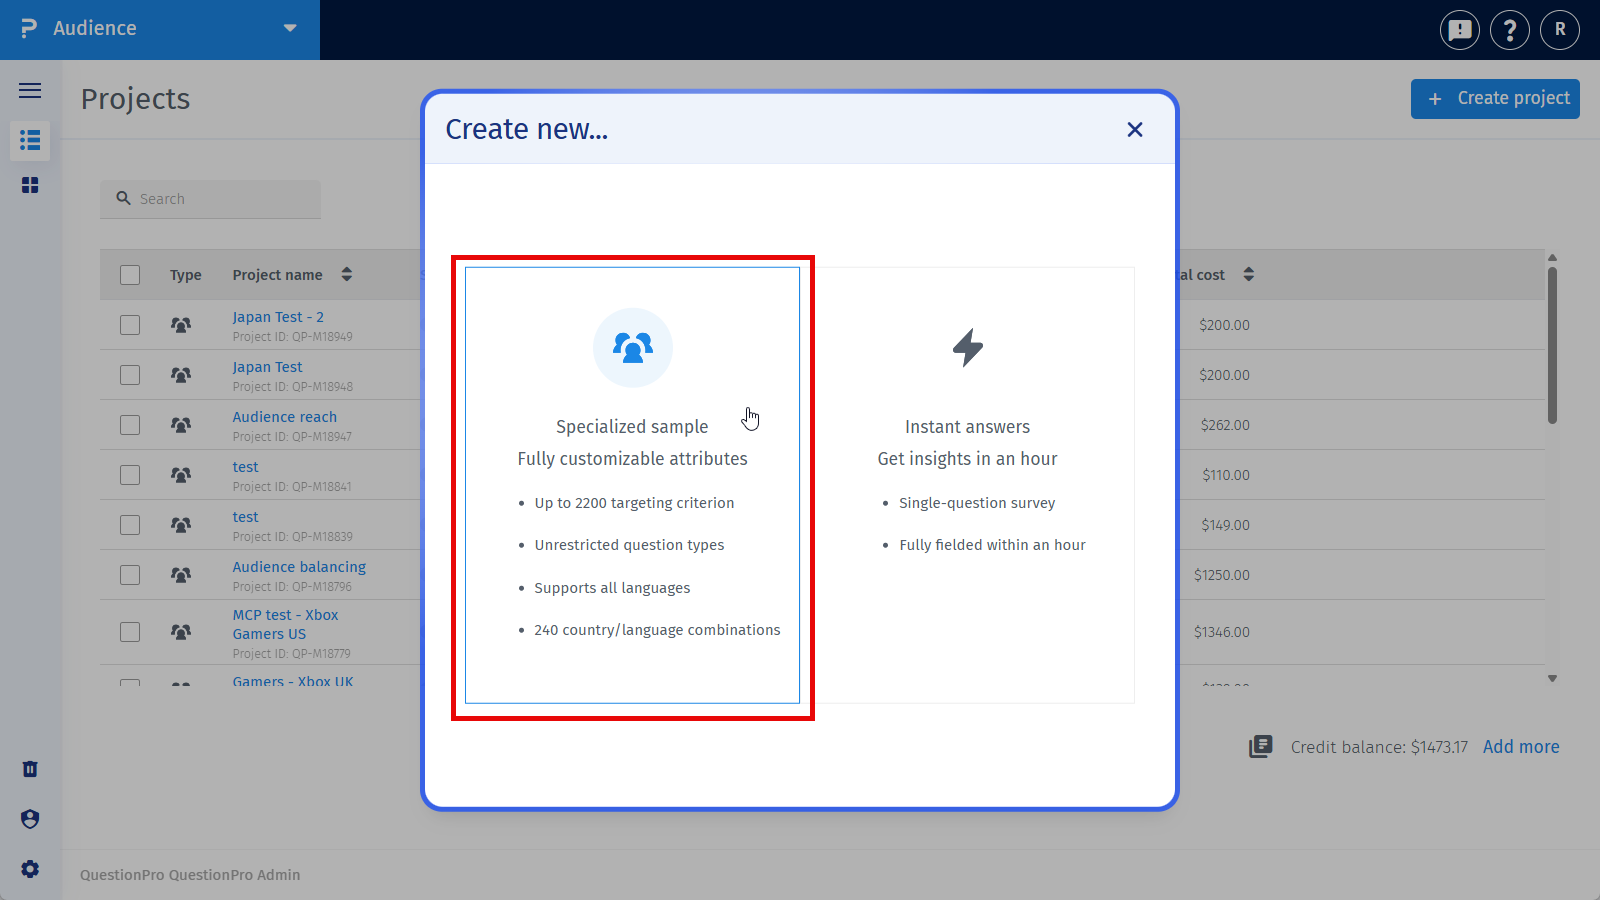The width and height of the screenshot is (1600, 900).
Task: Select the Instant answers lightning icon
Action: (967, 347)
